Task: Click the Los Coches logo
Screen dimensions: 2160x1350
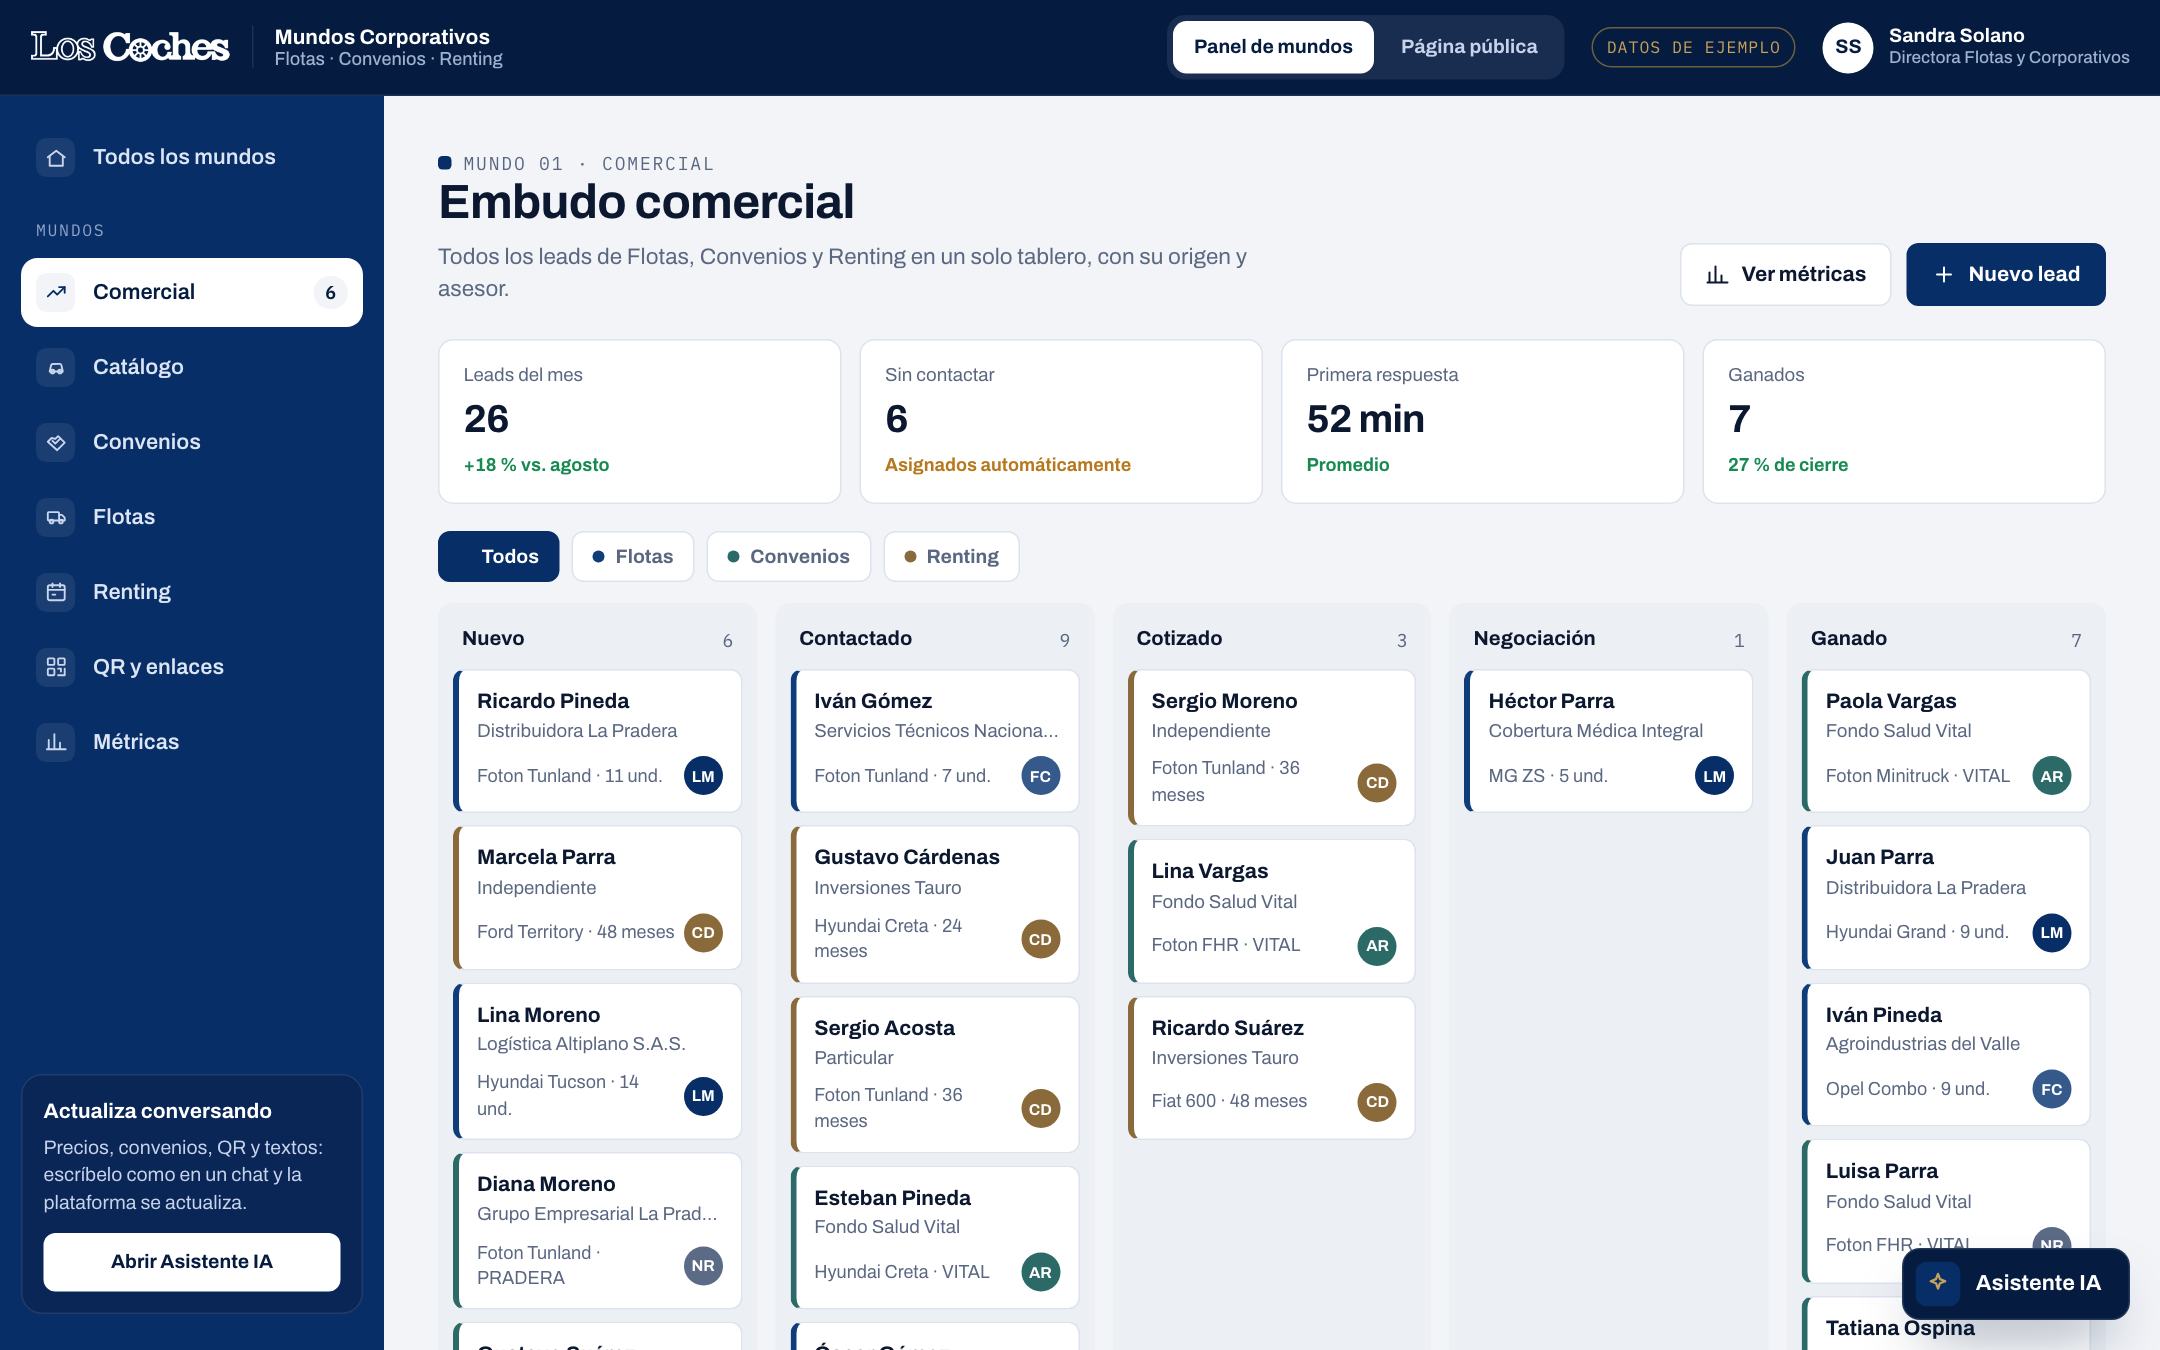Action: tap(130, 47)
